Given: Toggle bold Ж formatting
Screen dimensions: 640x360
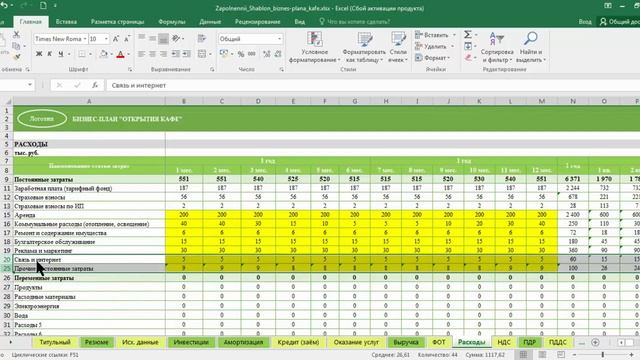Looking at the screenshot, I should 39,54.
